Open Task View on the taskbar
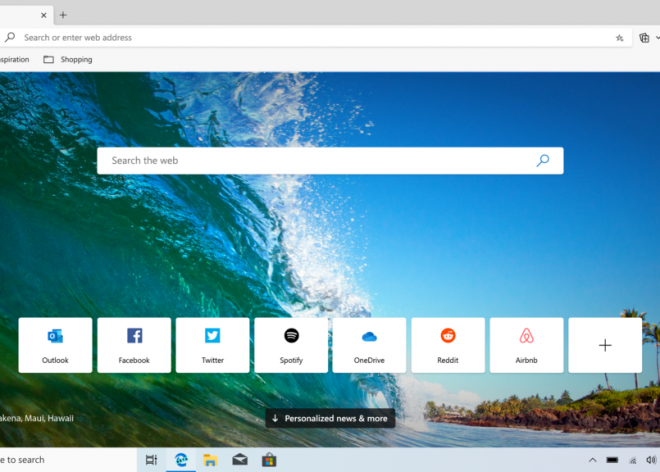 pos(151,460)
